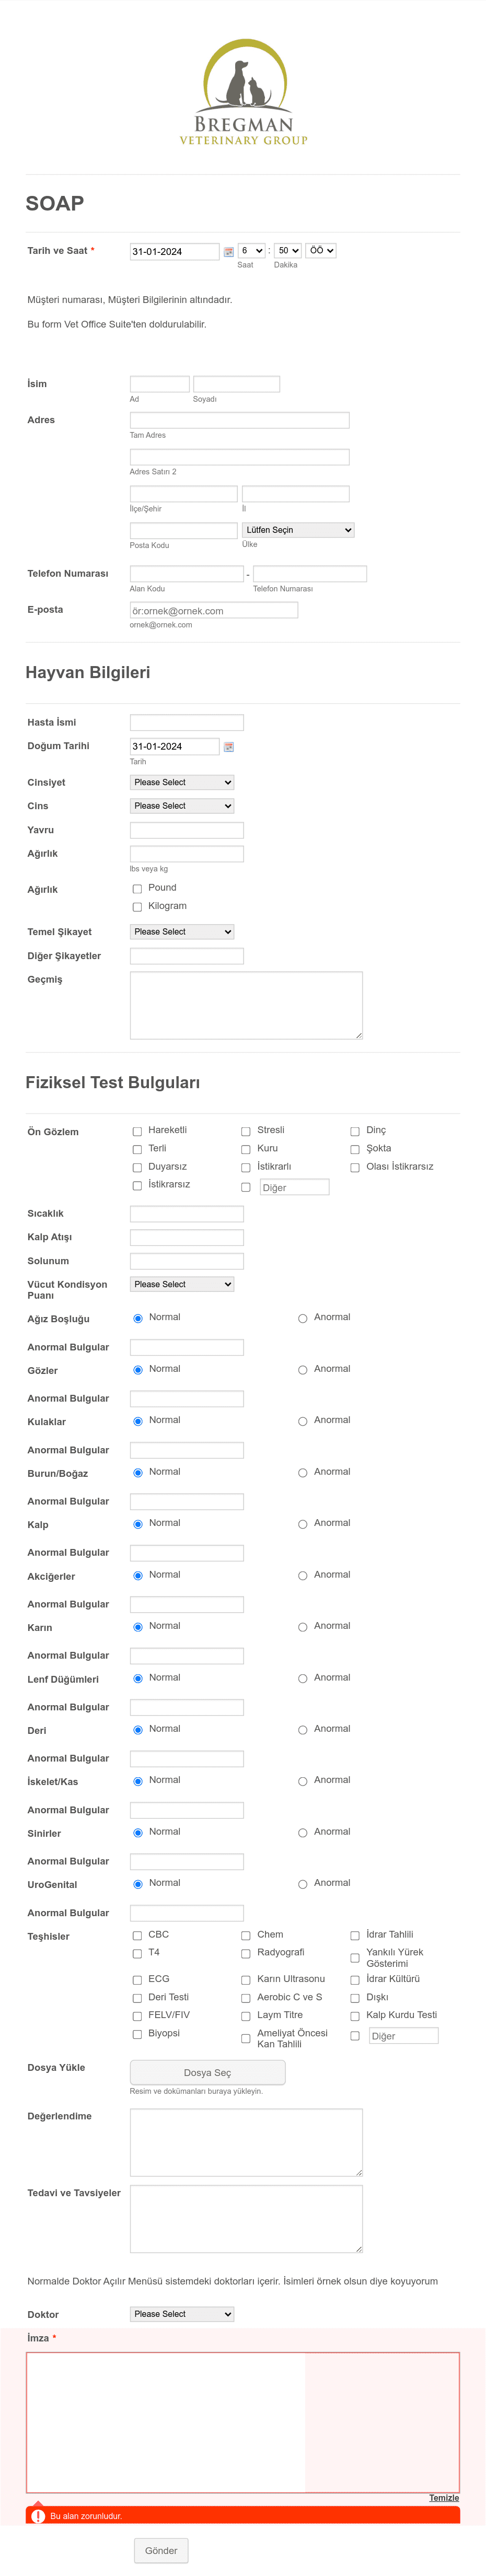Check the Hareketli checkbox

137,1131
